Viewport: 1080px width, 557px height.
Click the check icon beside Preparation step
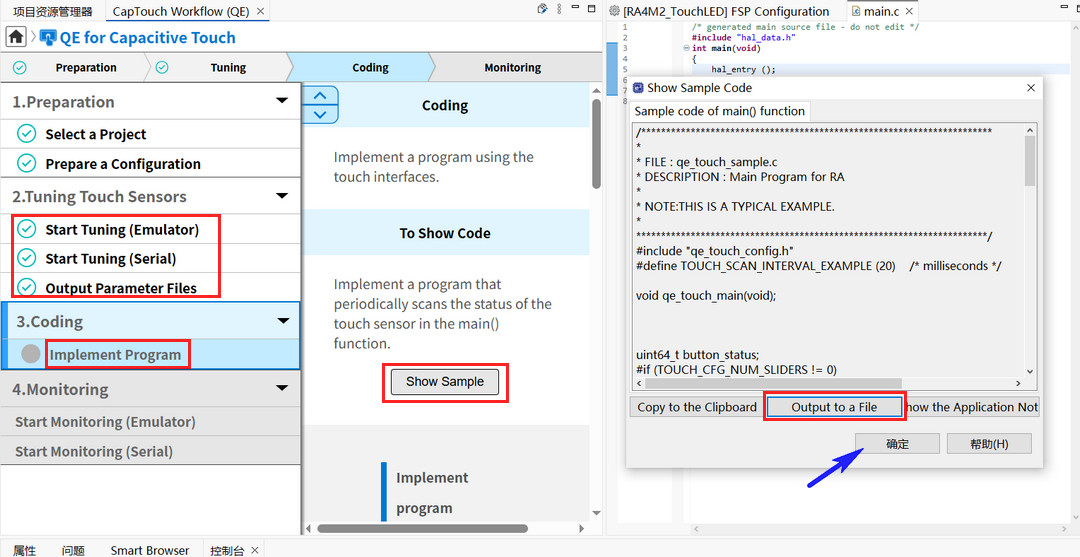[20, 67]
